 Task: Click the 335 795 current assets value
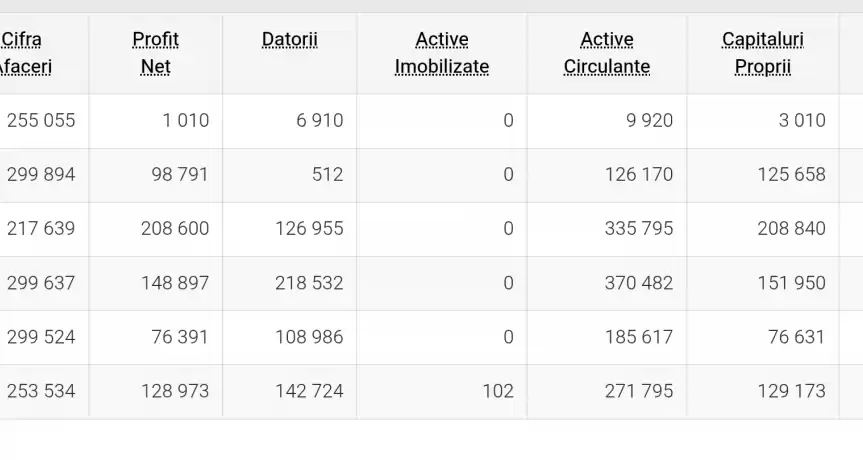click(639, 229)
